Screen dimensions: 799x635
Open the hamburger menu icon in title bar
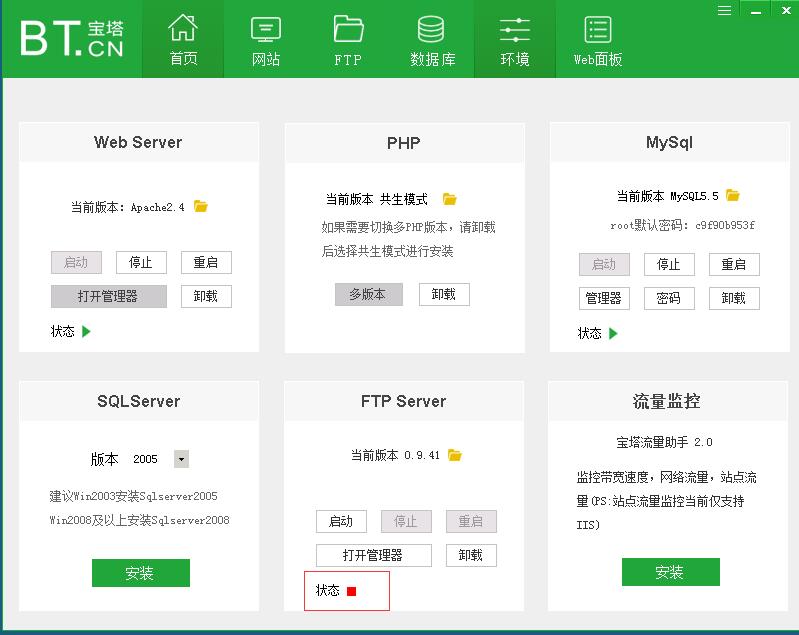pos(724,10)
